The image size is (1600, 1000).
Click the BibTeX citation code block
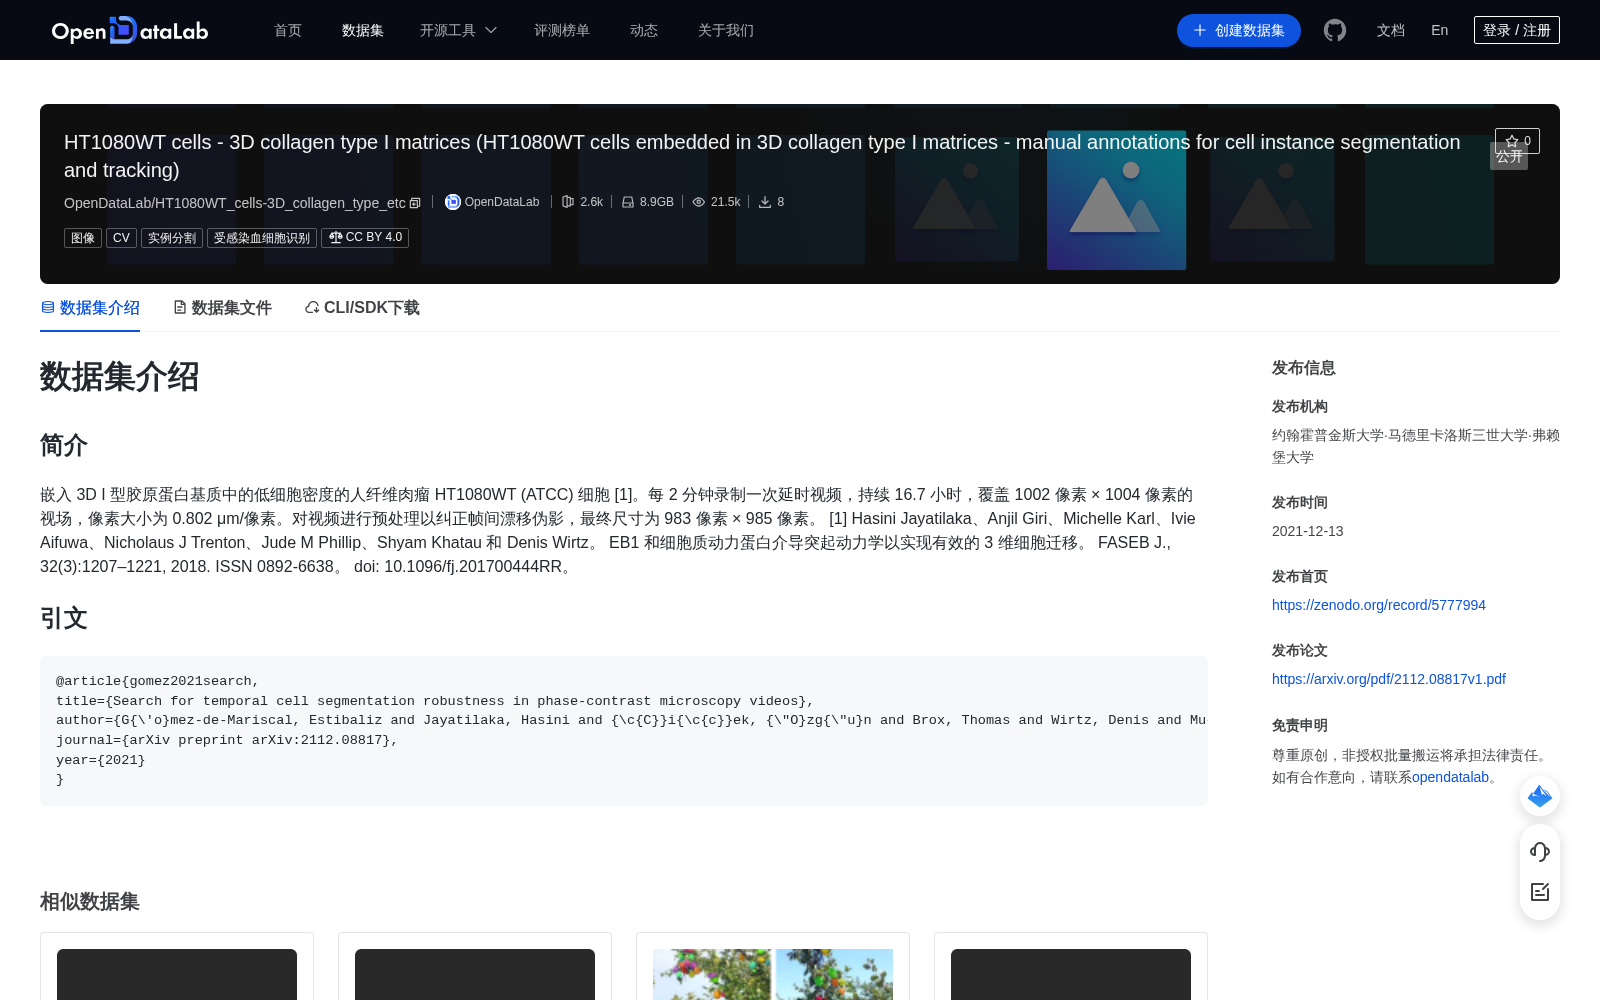point(624,731)
